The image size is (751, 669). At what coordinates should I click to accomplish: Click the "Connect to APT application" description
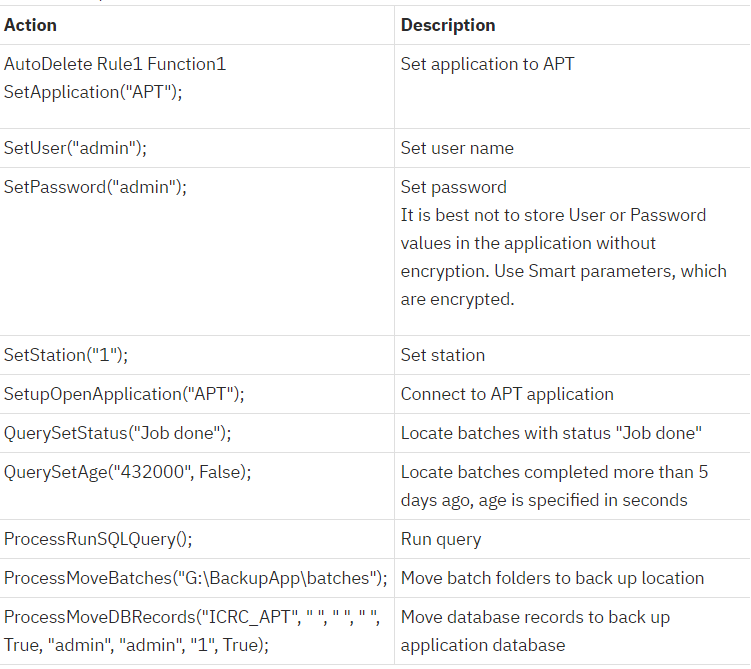click(x=507, y=394)
